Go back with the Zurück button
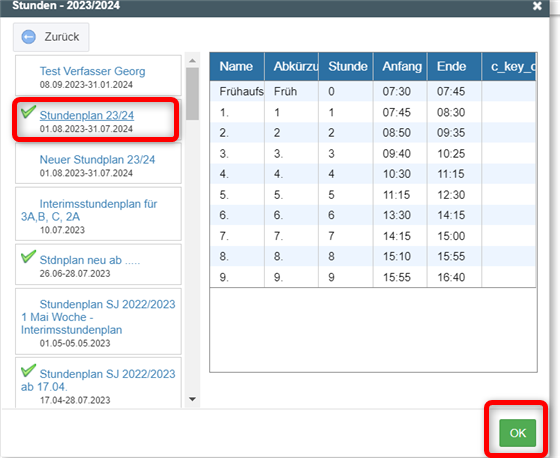 click(51, 37)
